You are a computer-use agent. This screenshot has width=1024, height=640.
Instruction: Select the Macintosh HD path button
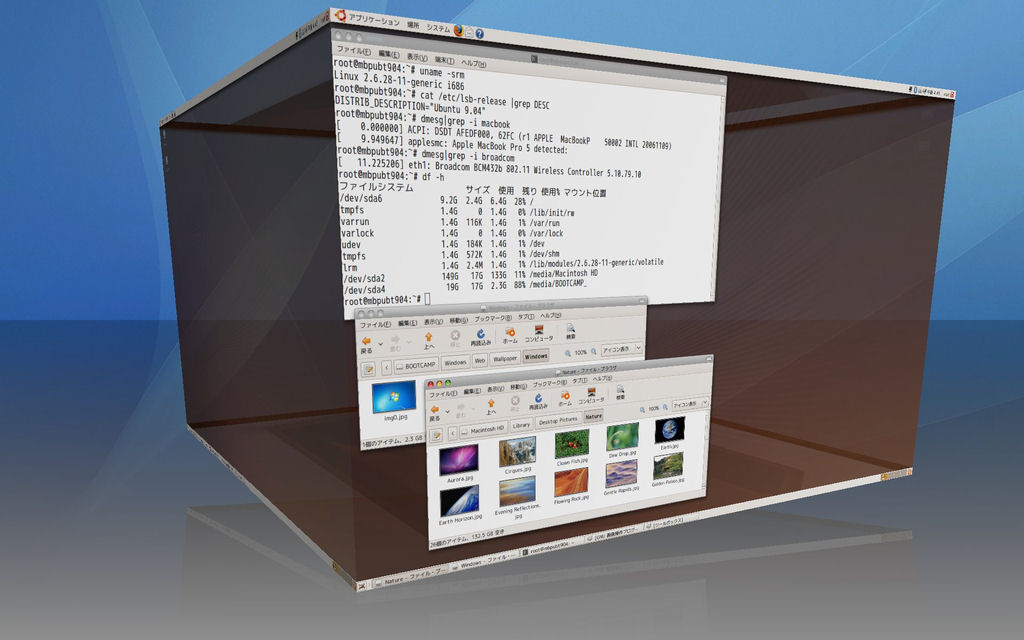pyautogui.click(x=484, y=430)
